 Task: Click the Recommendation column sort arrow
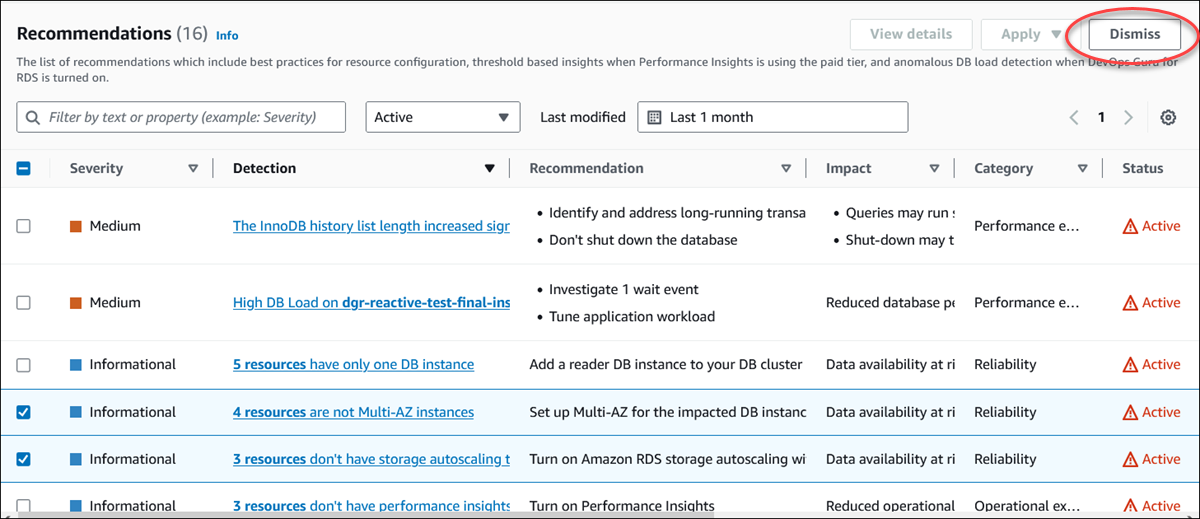786,169
